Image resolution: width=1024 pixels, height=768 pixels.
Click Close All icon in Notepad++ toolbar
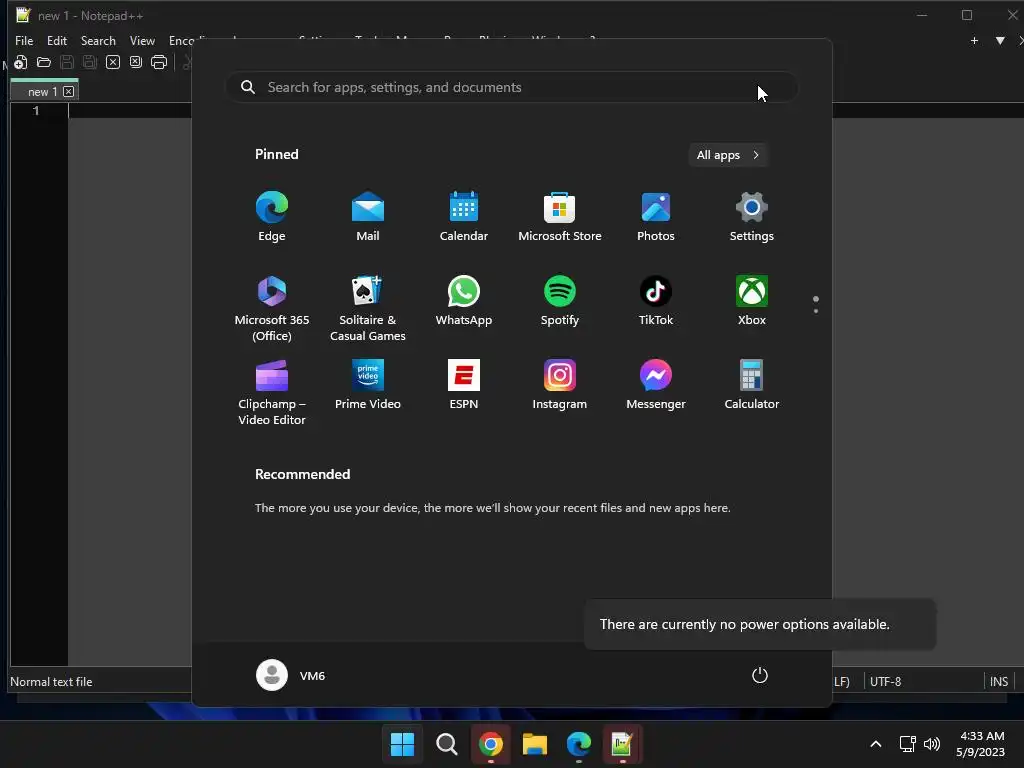(136, 63)
